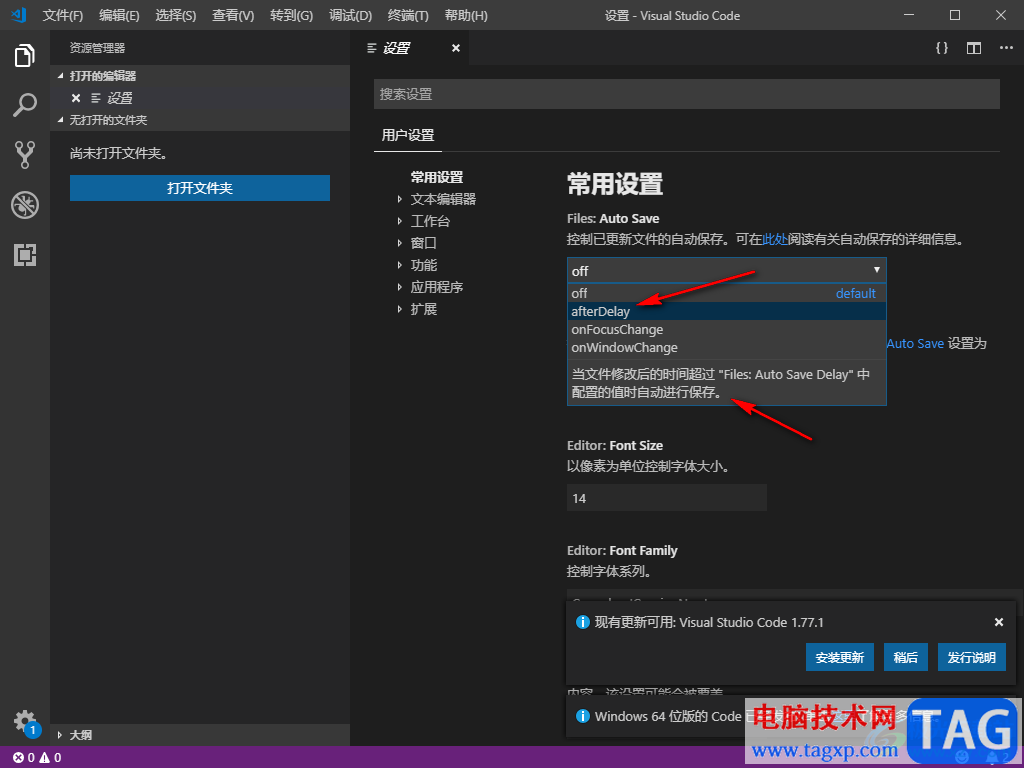Image resolution: width=1024 pixels, height=768 pixels.
Task: Click 安装更新 button
Action: [839, 657]
